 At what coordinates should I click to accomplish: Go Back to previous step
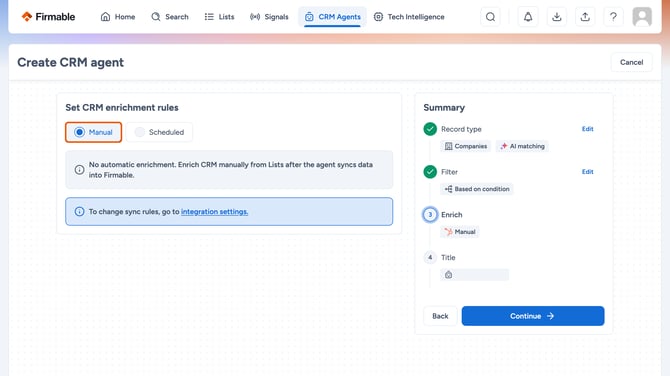(x=440, y=316)
